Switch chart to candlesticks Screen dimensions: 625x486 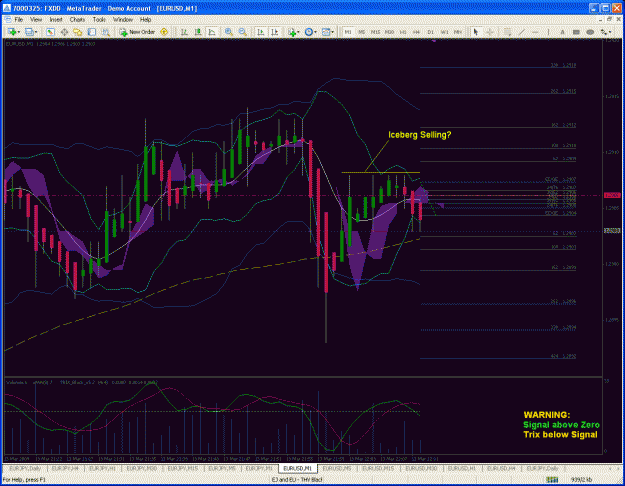pyautogui.click(x=198, y=32)
